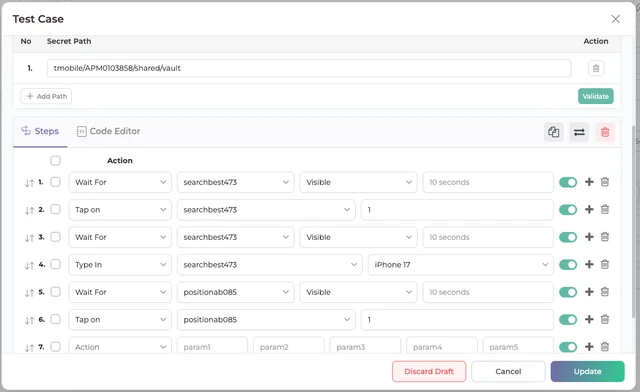This screenshot has width=640, height=392.
Task: Select step 1 checkbox
Action: [x=56, y=182]
